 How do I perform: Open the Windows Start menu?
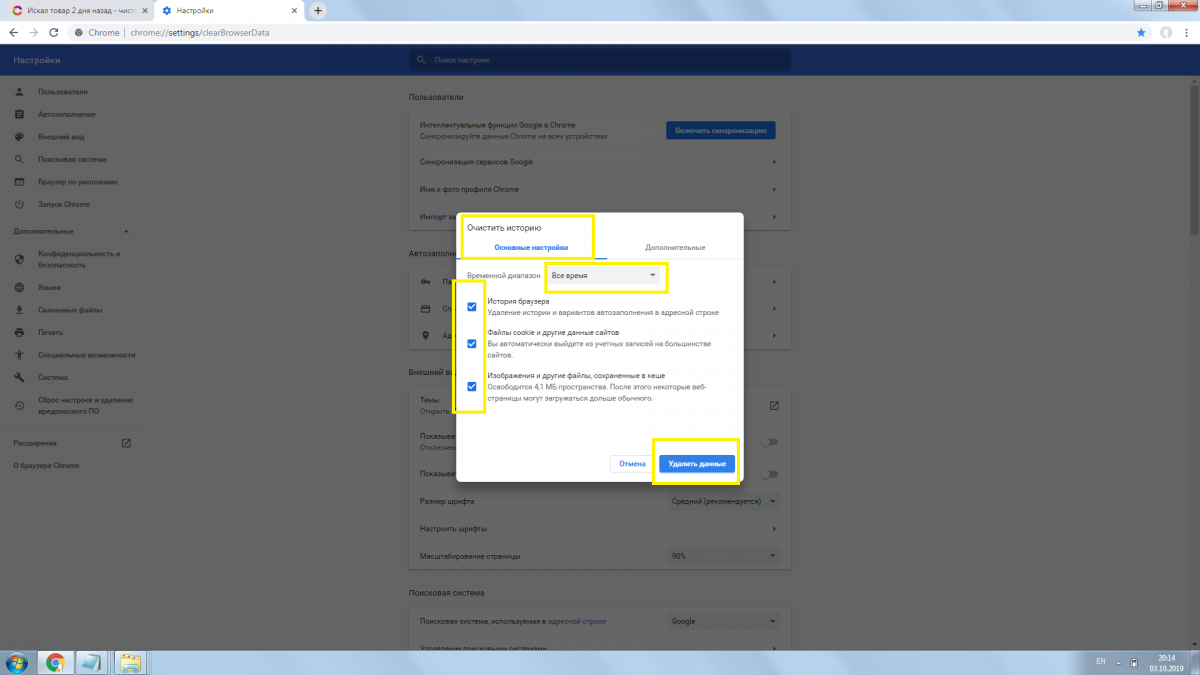pyautogui.click(x=17, y=661)
